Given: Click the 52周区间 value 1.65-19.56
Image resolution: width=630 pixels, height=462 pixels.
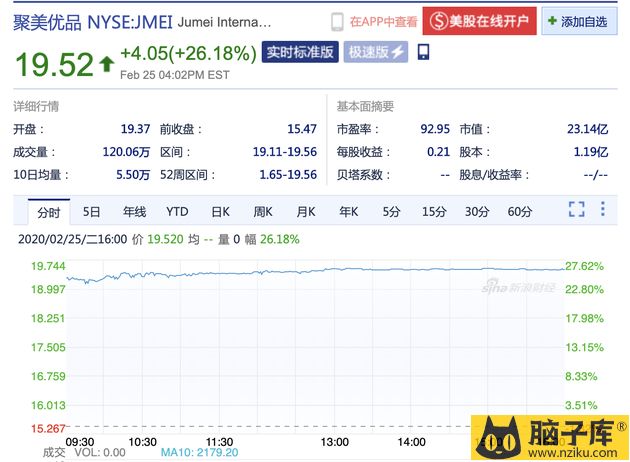Looking at the screenshot, I should tap(288, 175).
